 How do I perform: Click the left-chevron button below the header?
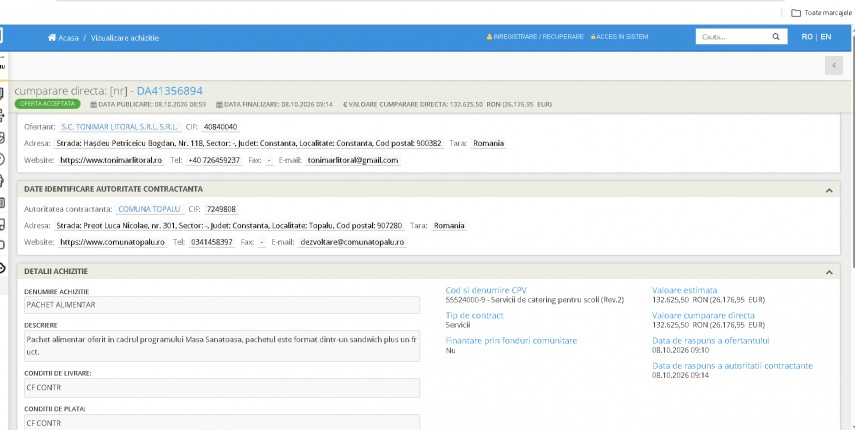[x=833, y=65]
